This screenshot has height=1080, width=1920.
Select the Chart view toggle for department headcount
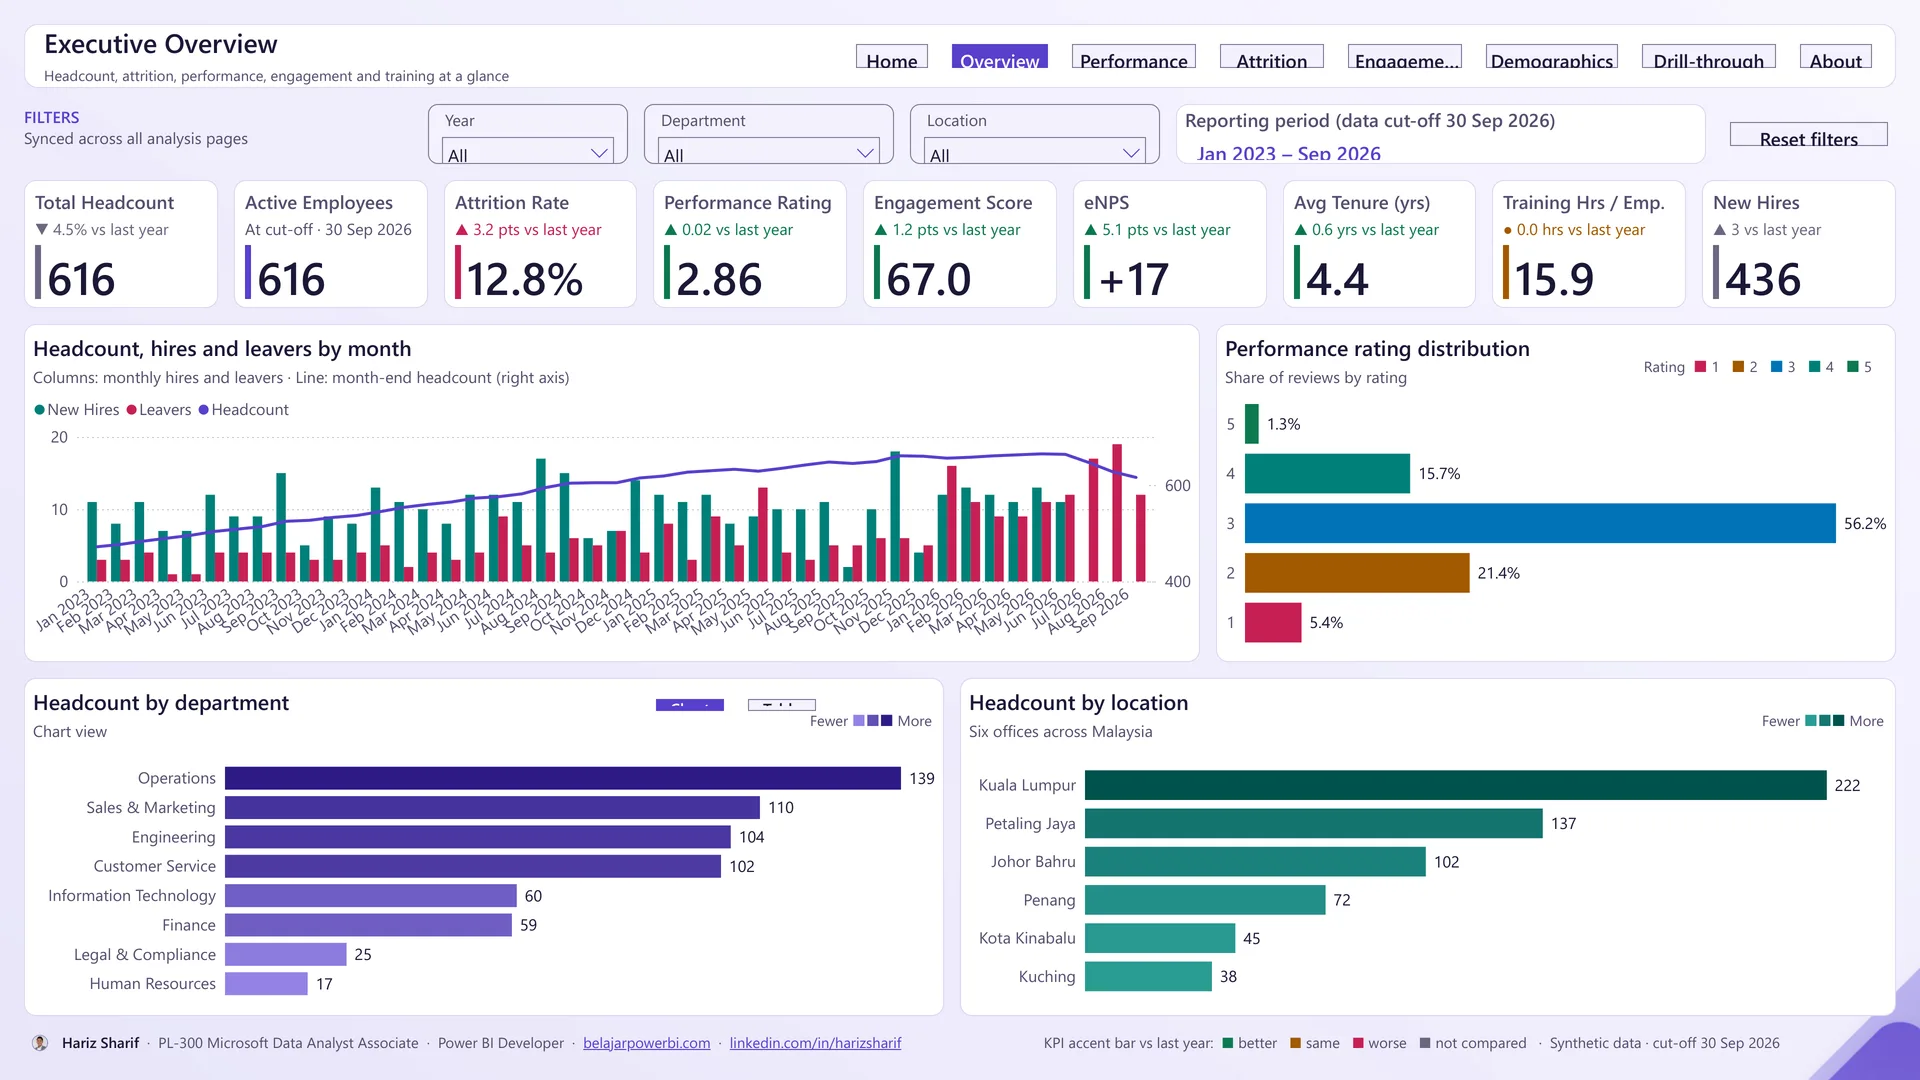[x=690, y=705]
